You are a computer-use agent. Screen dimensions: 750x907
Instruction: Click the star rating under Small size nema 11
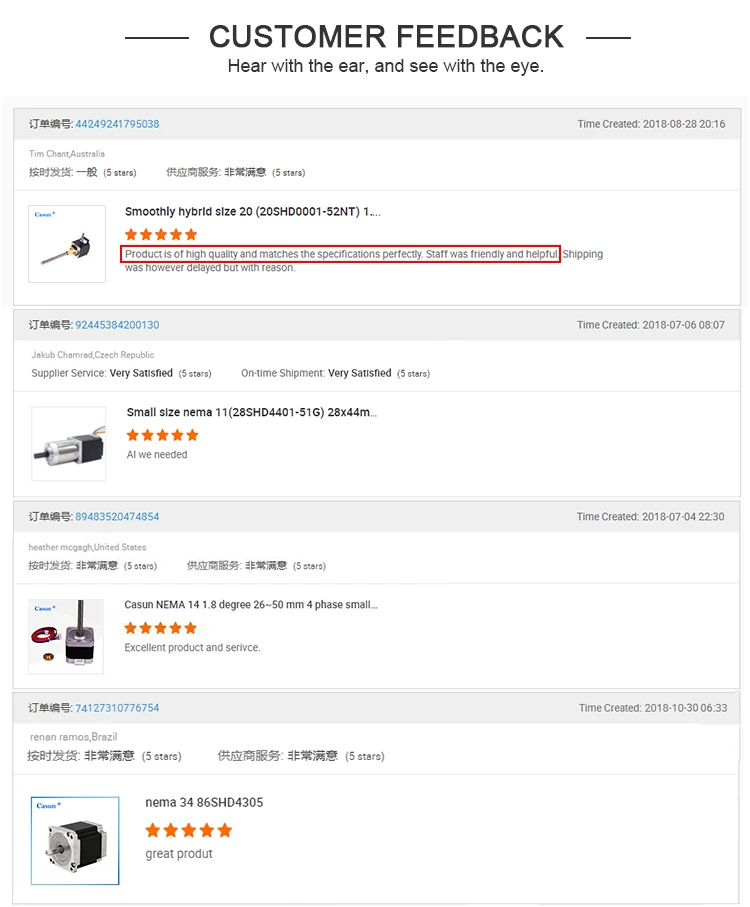pyautogui.click(x=162, y=435)
